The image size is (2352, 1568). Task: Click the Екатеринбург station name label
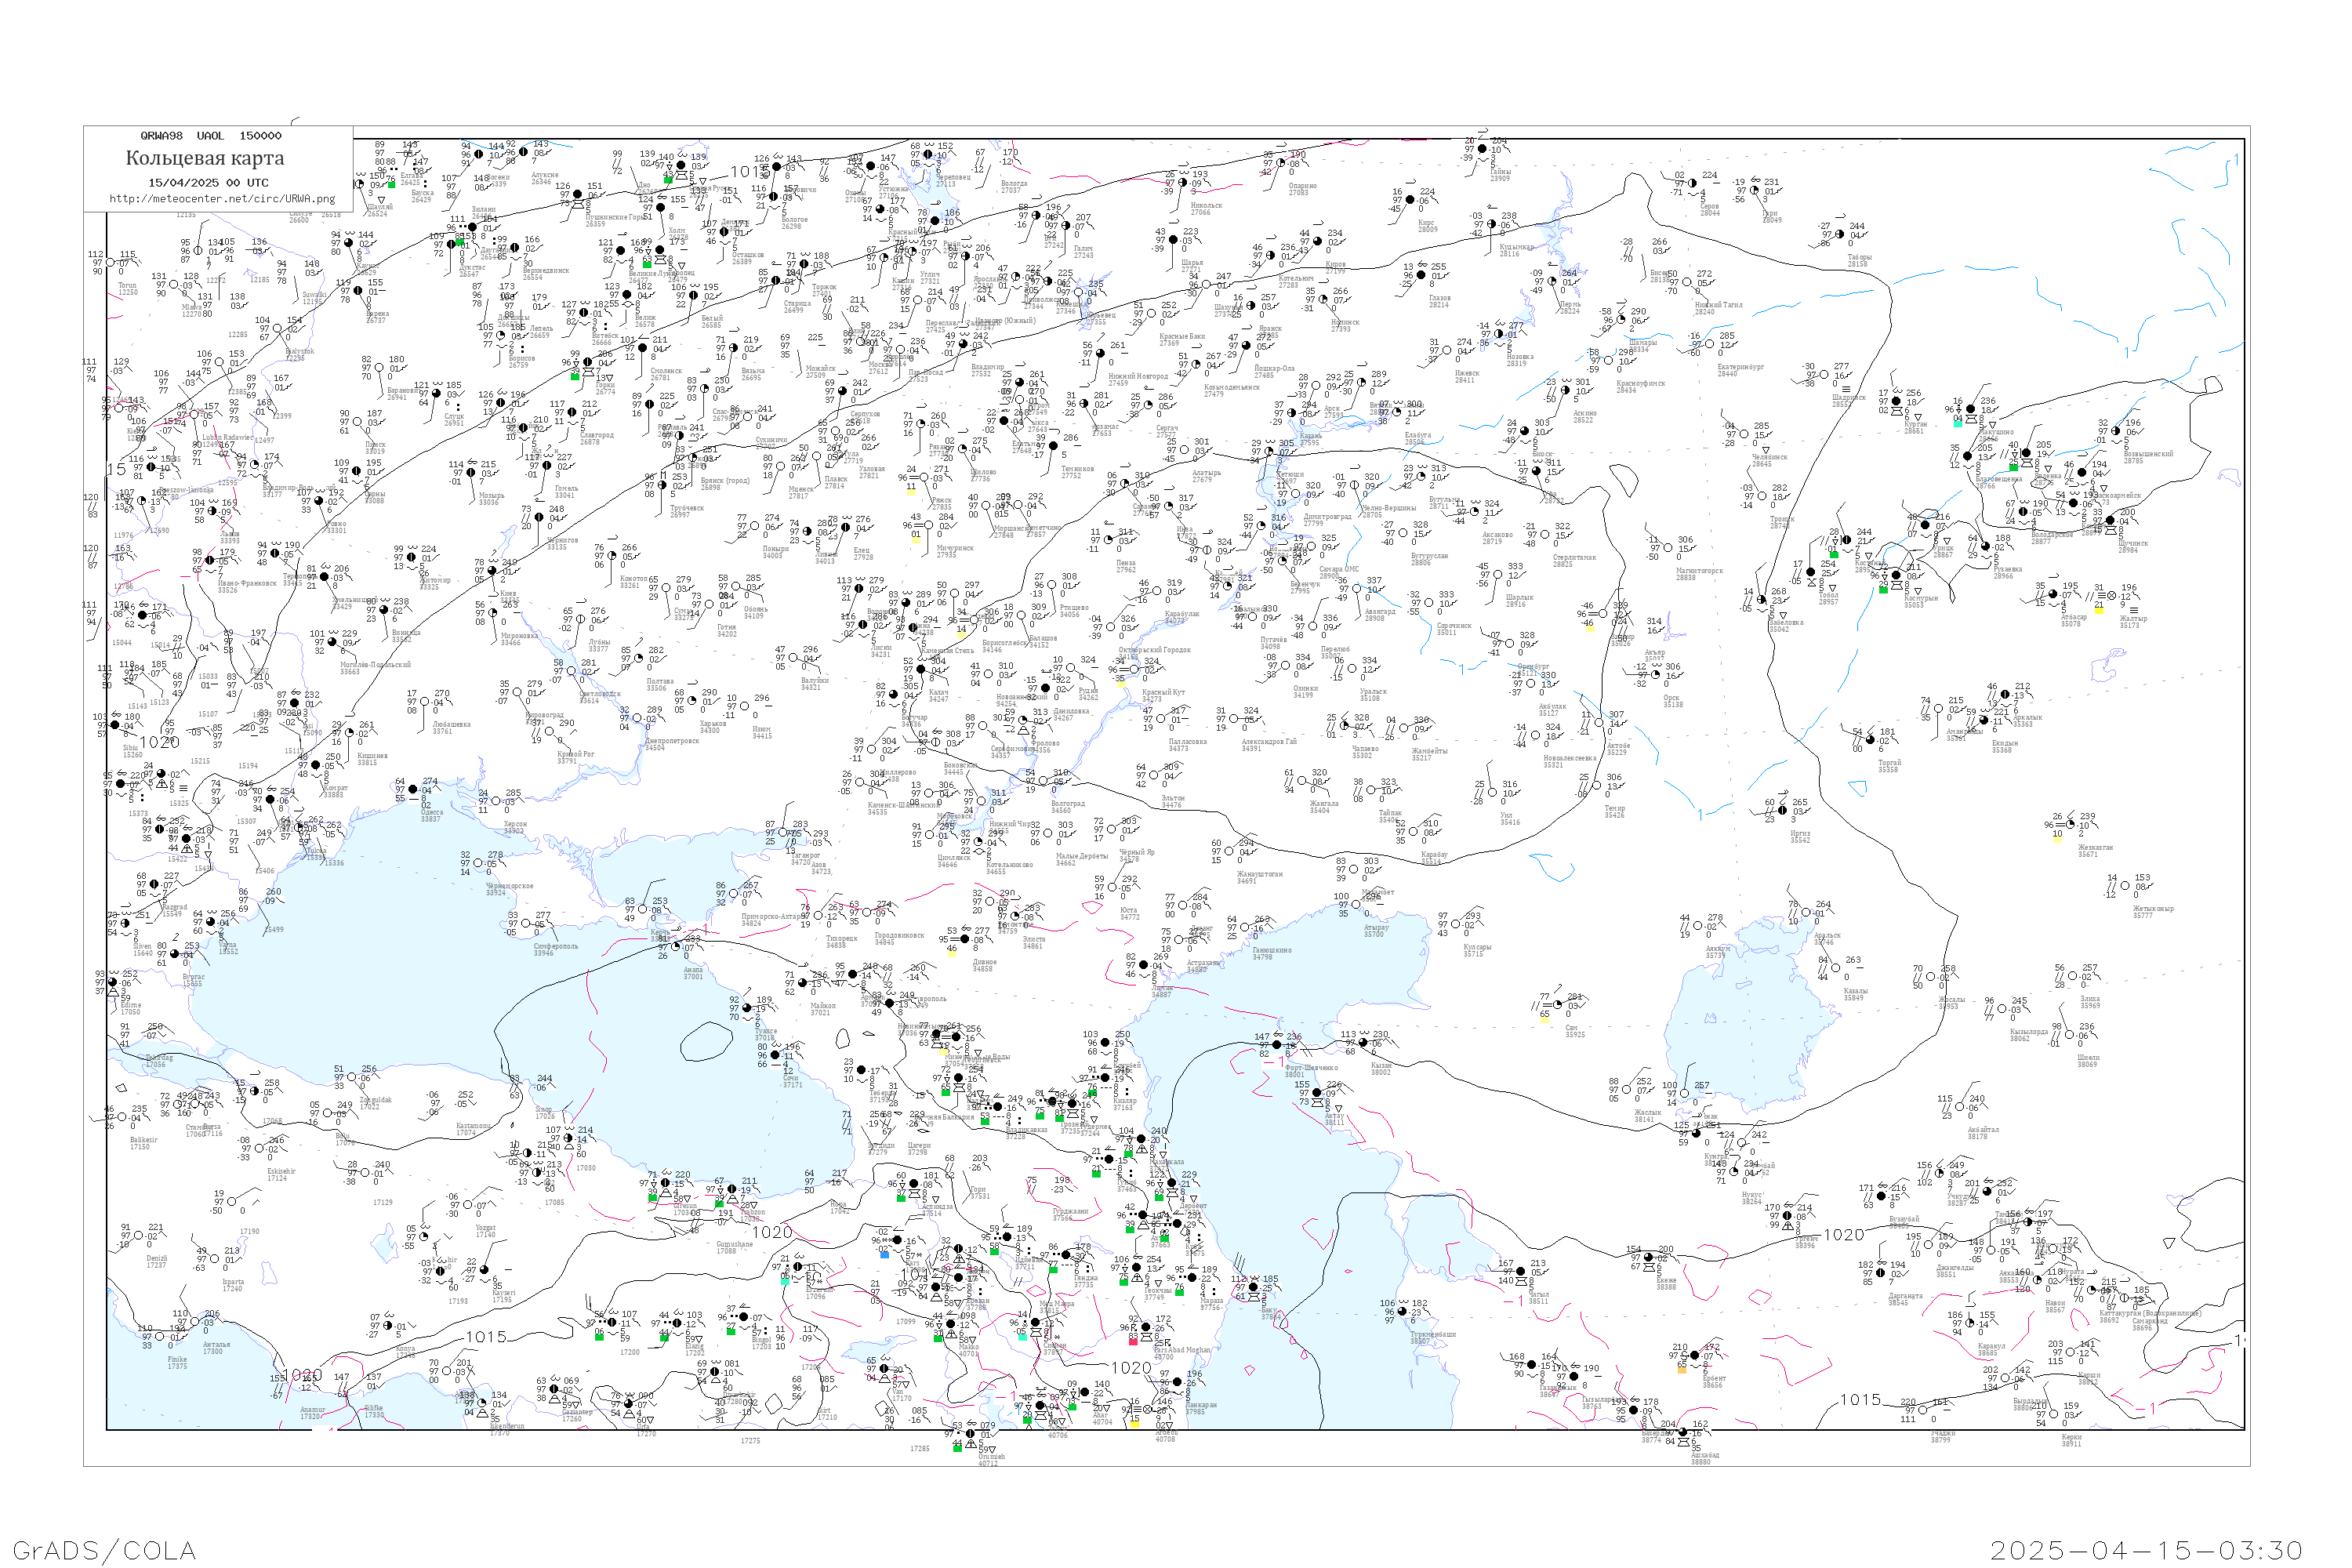(1740, 367)
